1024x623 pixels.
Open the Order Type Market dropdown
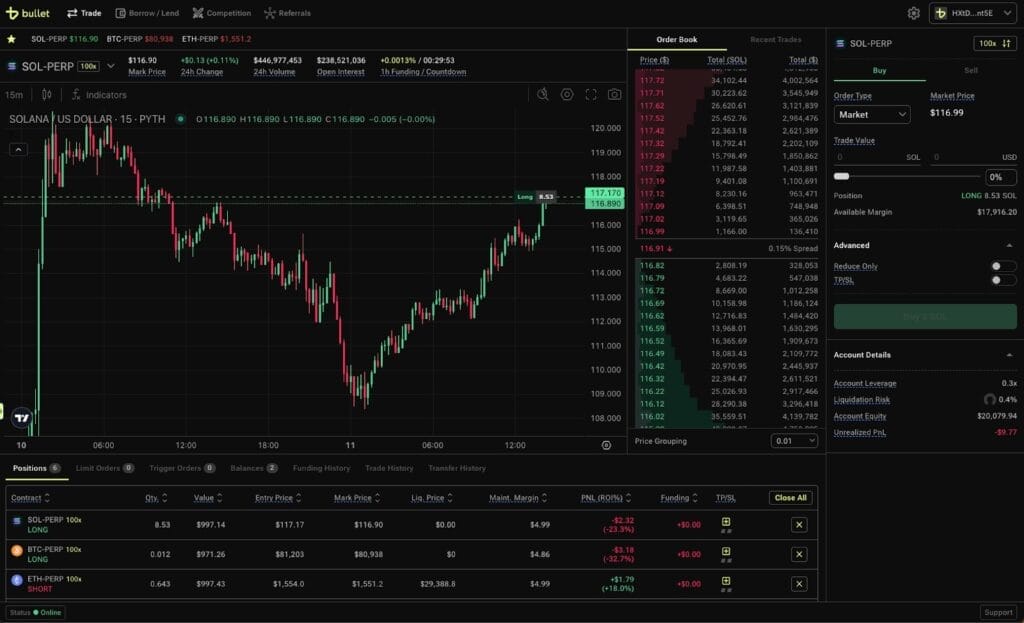click(872, 114)
